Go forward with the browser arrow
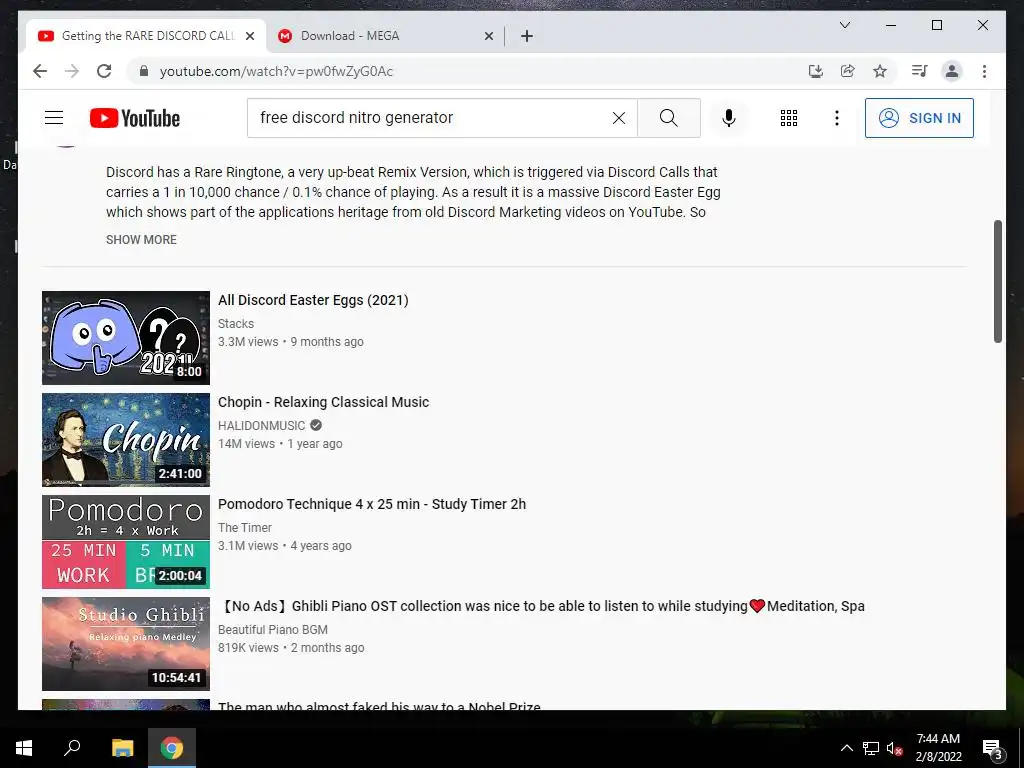The height and width of the screenshot is (768, 1024). coord(72,71)
